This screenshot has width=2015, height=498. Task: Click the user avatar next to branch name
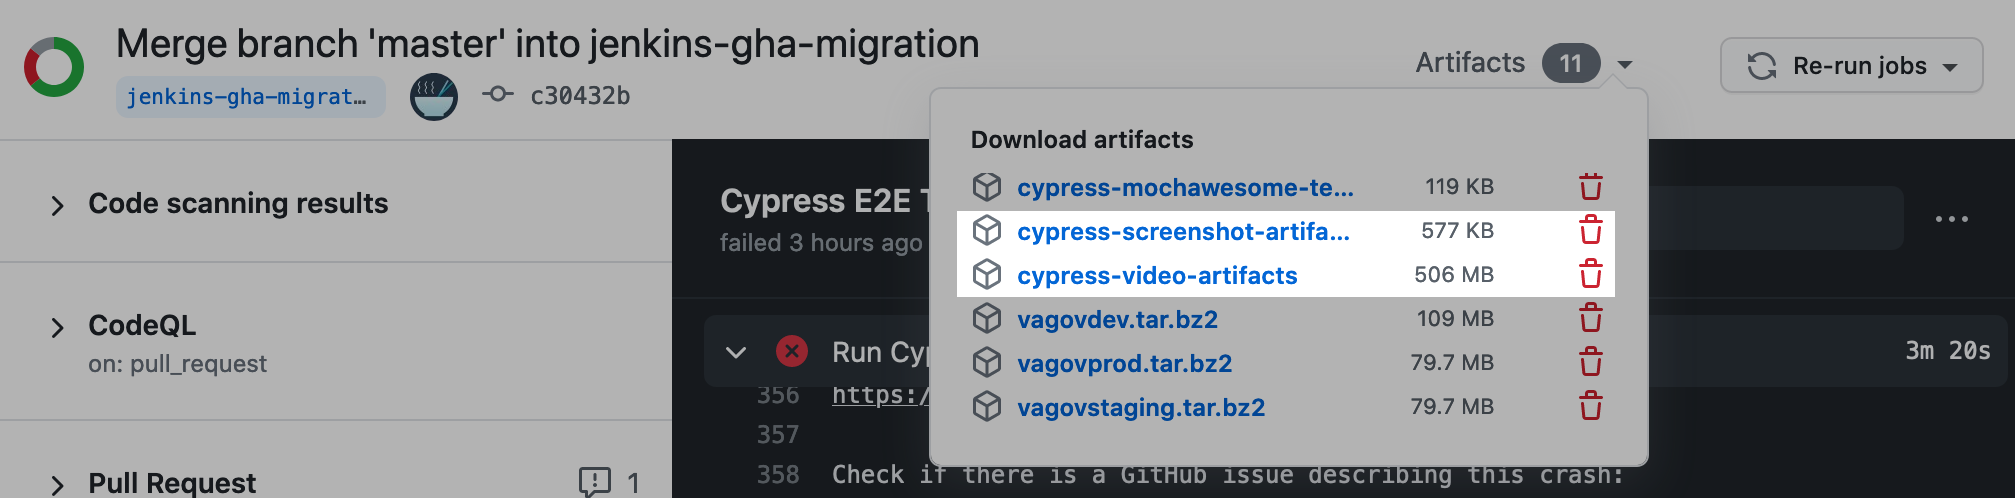tap(434, 97)
